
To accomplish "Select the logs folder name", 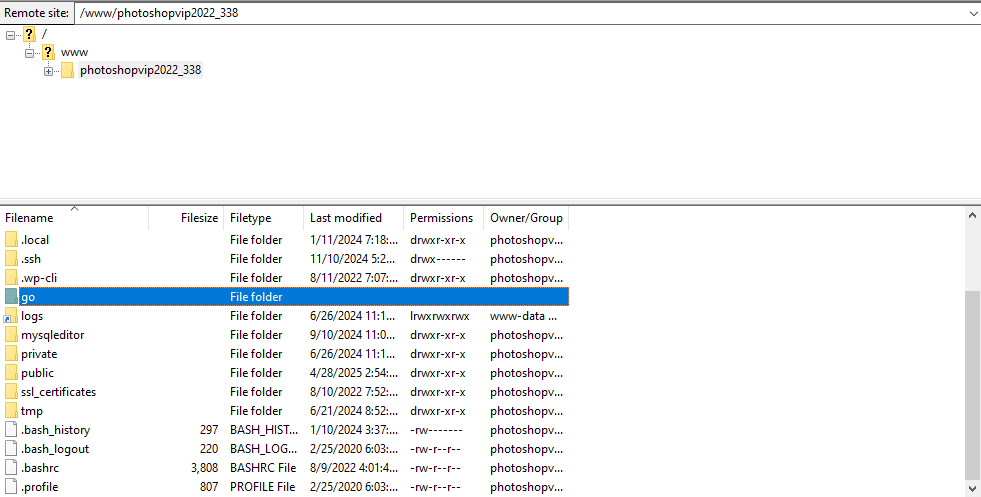I will 32,316.
